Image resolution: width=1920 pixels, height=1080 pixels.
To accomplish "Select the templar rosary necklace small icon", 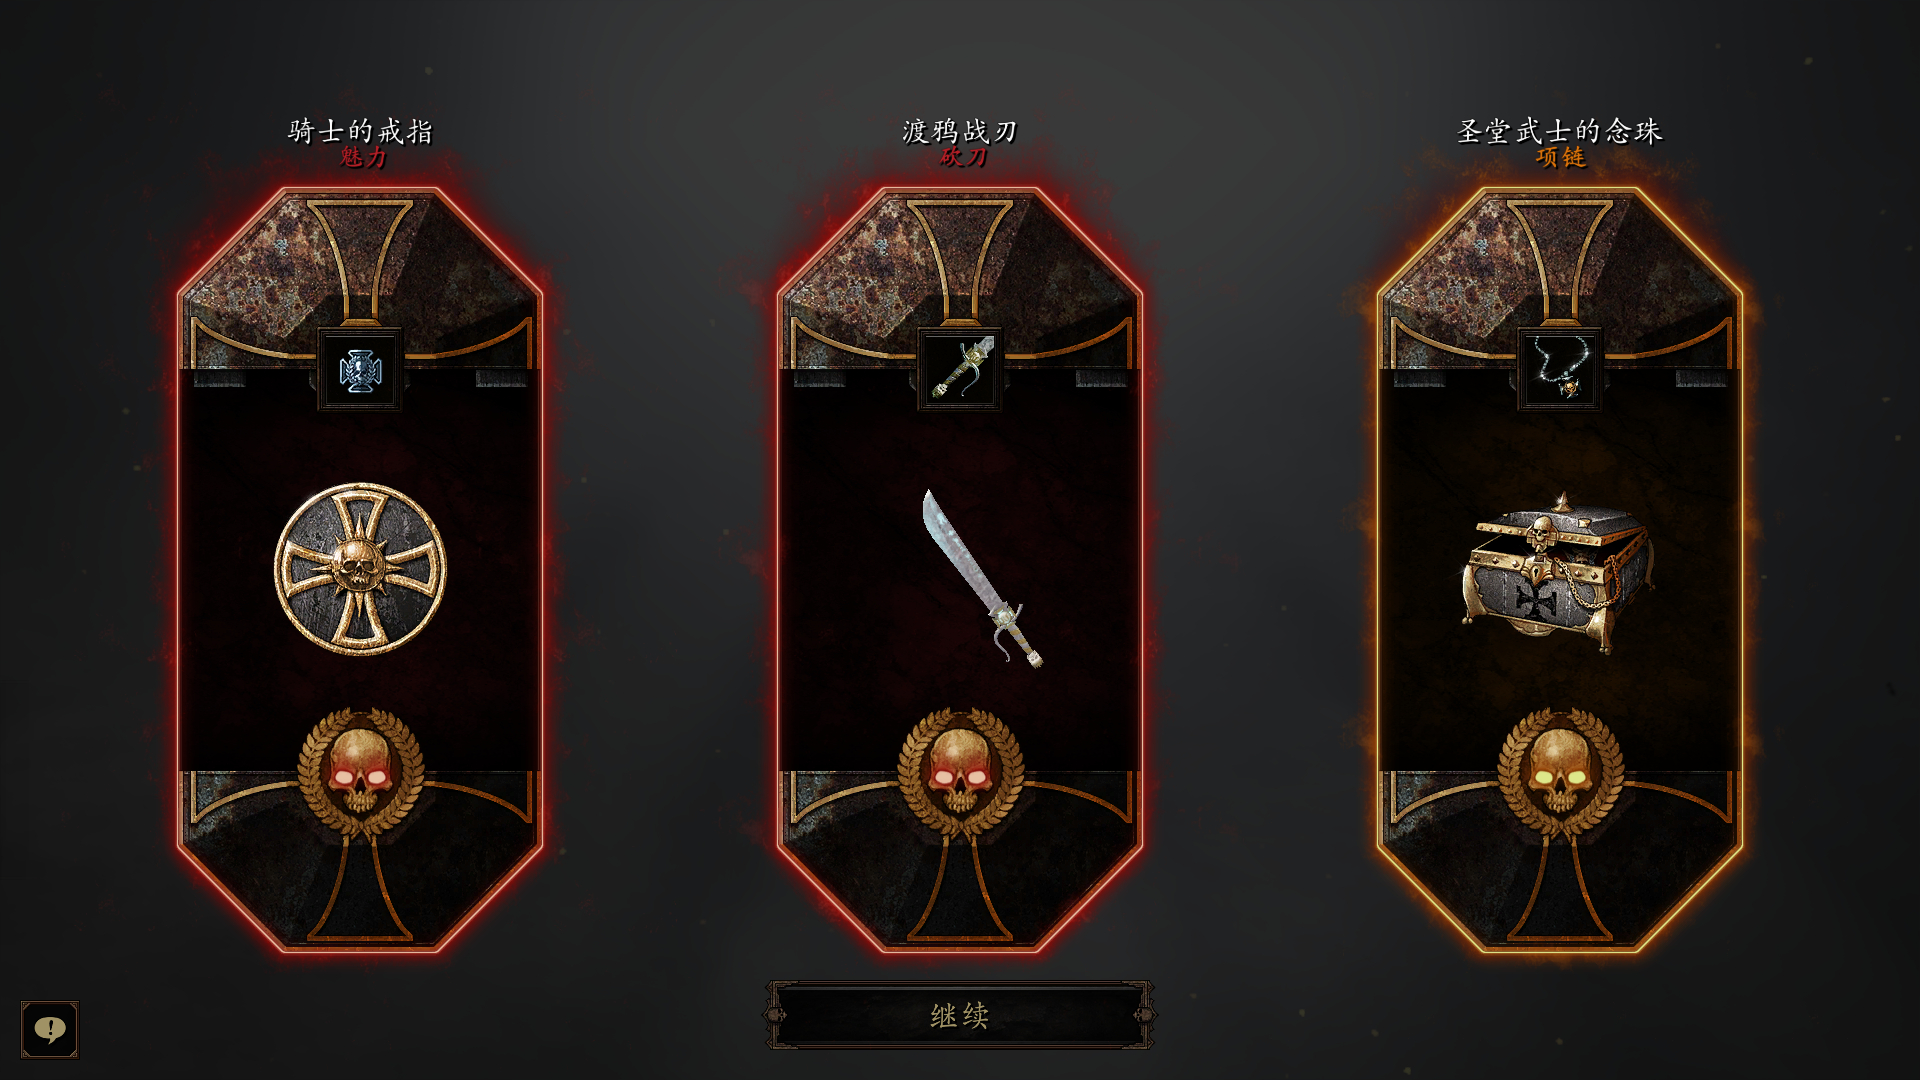I will click(1560, 370).
